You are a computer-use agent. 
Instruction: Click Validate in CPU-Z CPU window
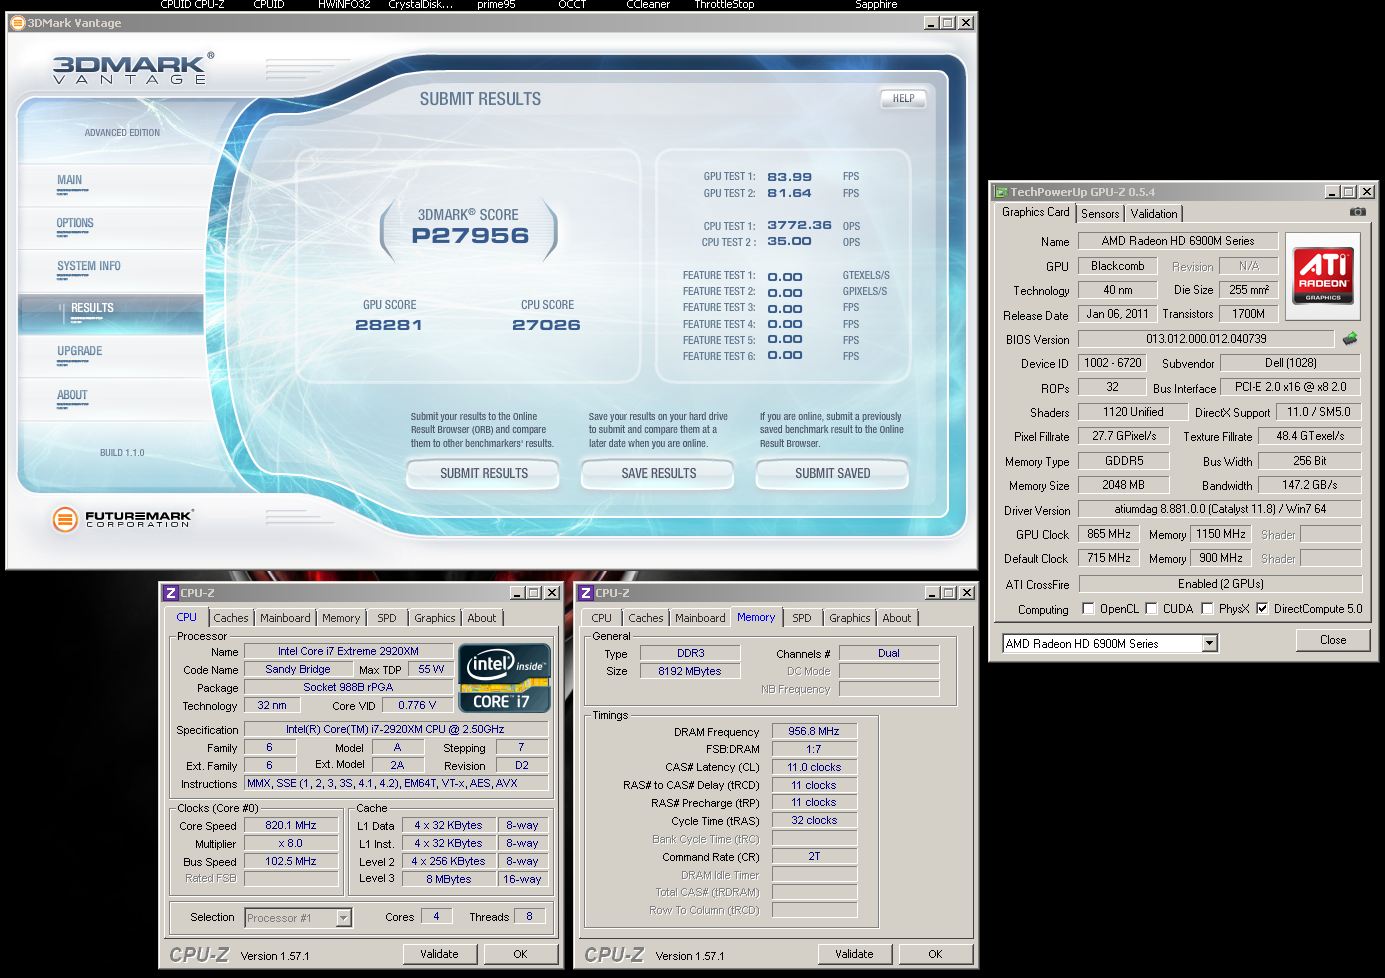pyautogui.click(x=439, y=954)
